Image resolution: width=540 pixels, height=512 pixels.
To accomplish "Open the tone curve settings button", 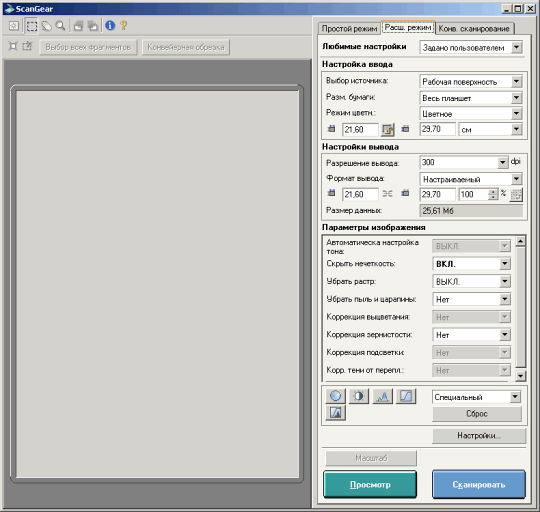I will (406, 396).
